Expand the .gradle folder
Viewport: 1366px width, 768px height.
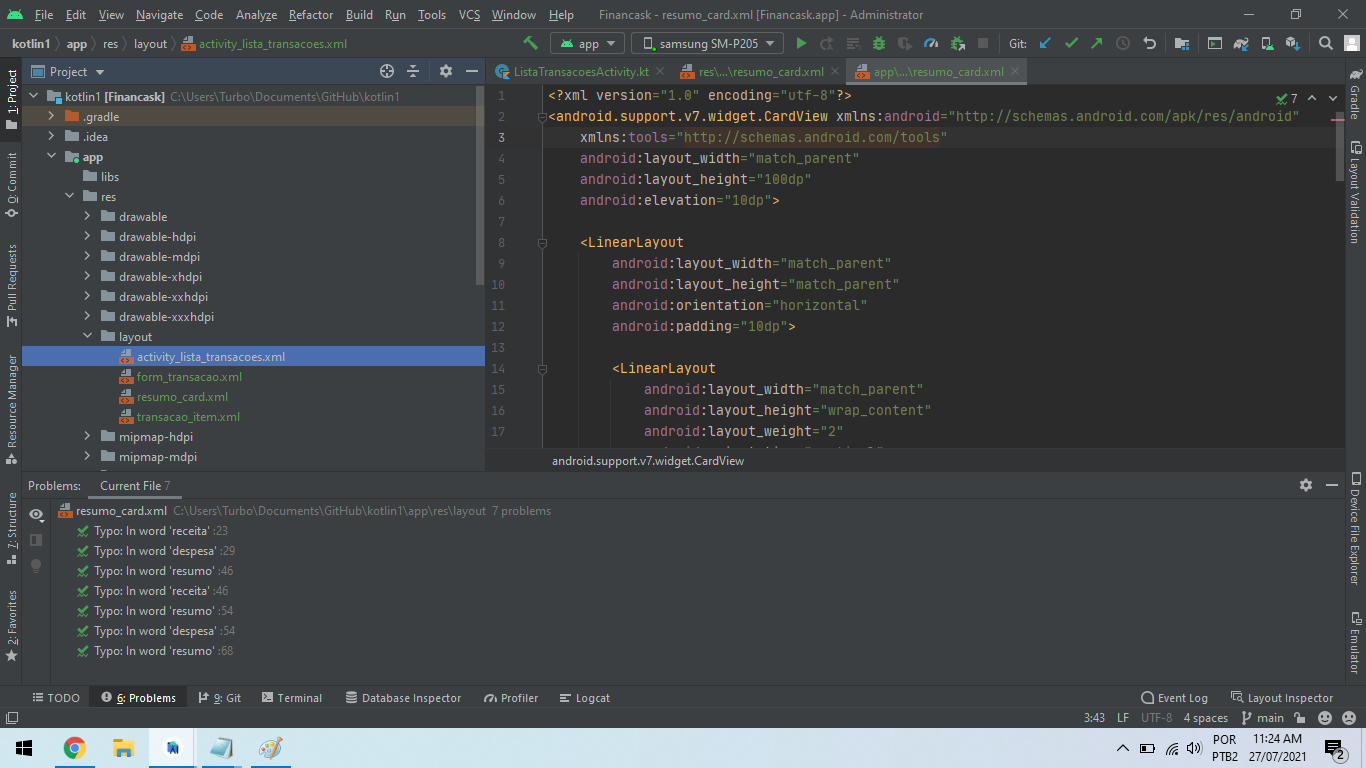pyautogui.click(x=51, y=117)
